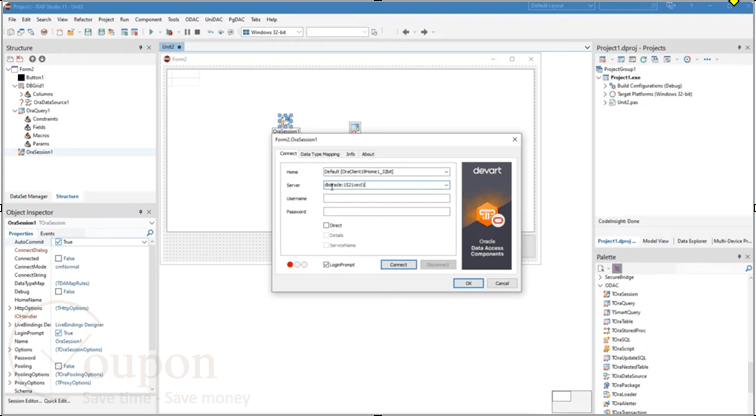
Task: Open the Server dropdown arrow in dialog
Action: click(446, 185)
